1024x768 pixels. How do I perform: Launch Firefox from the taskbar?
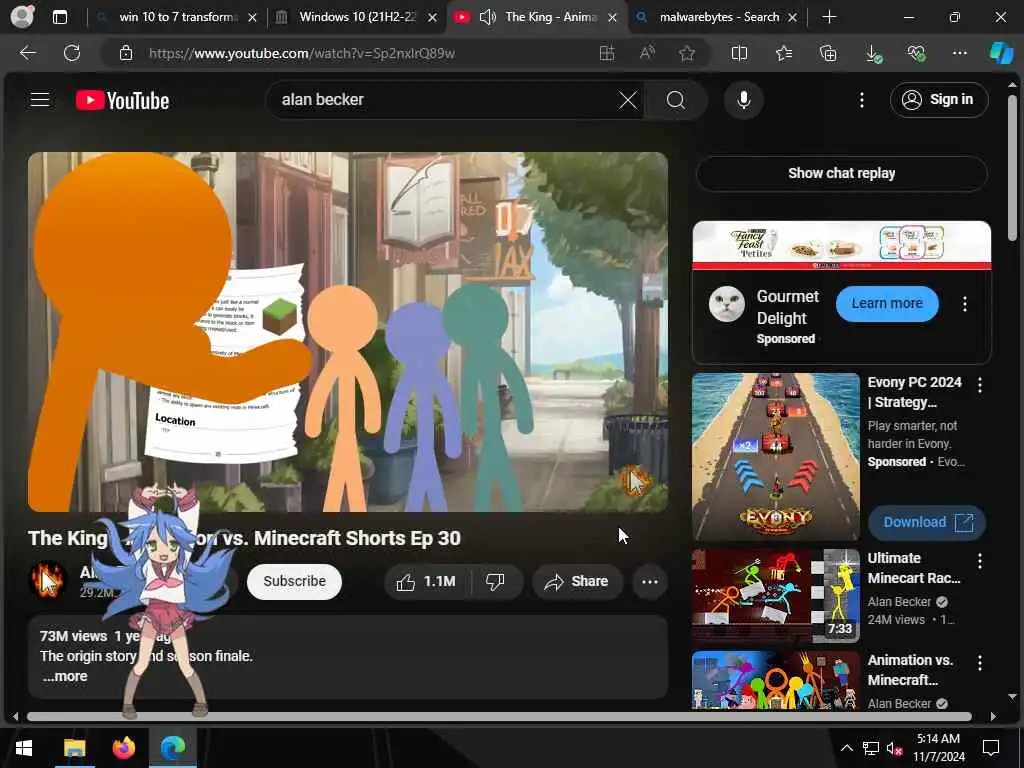123,748
